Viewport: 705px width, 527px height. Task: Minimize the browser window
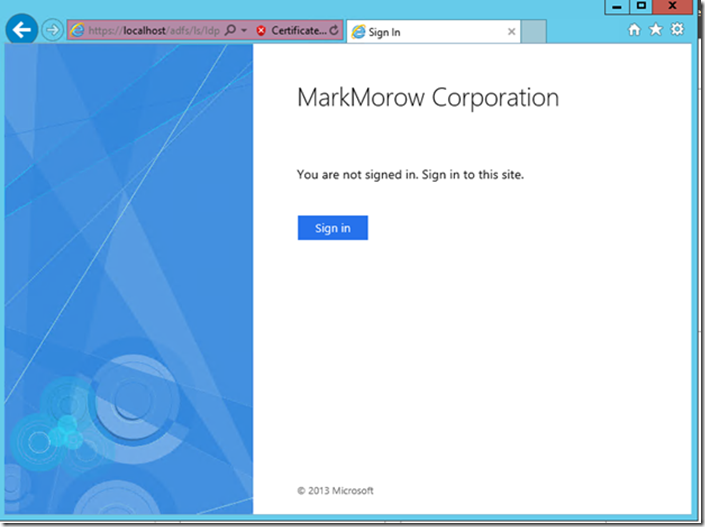617,6
